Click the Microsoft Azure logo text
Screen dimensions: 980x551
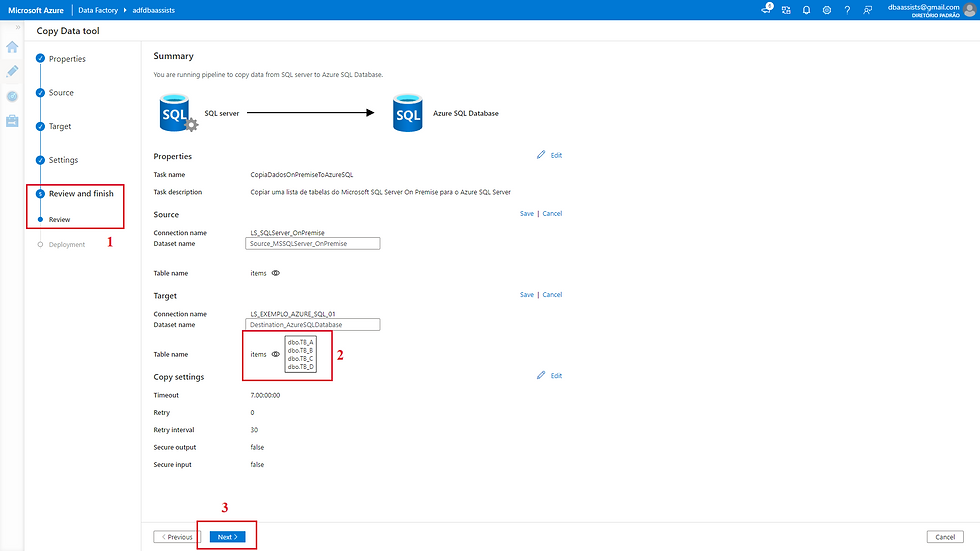coord(36,10)
